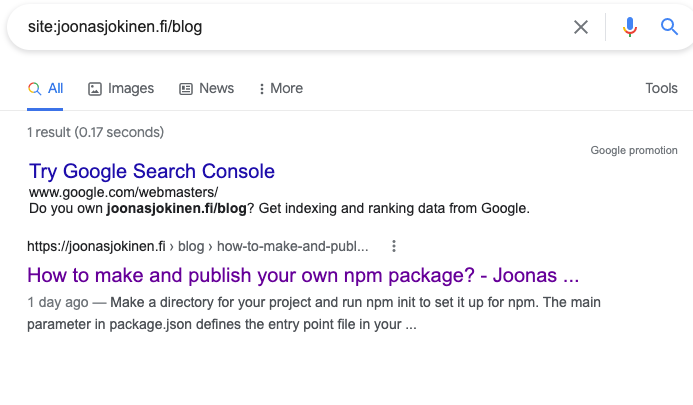Submit search with the blue magnifier icon
Screen dimensions: 693x405
tap(669, 27)
